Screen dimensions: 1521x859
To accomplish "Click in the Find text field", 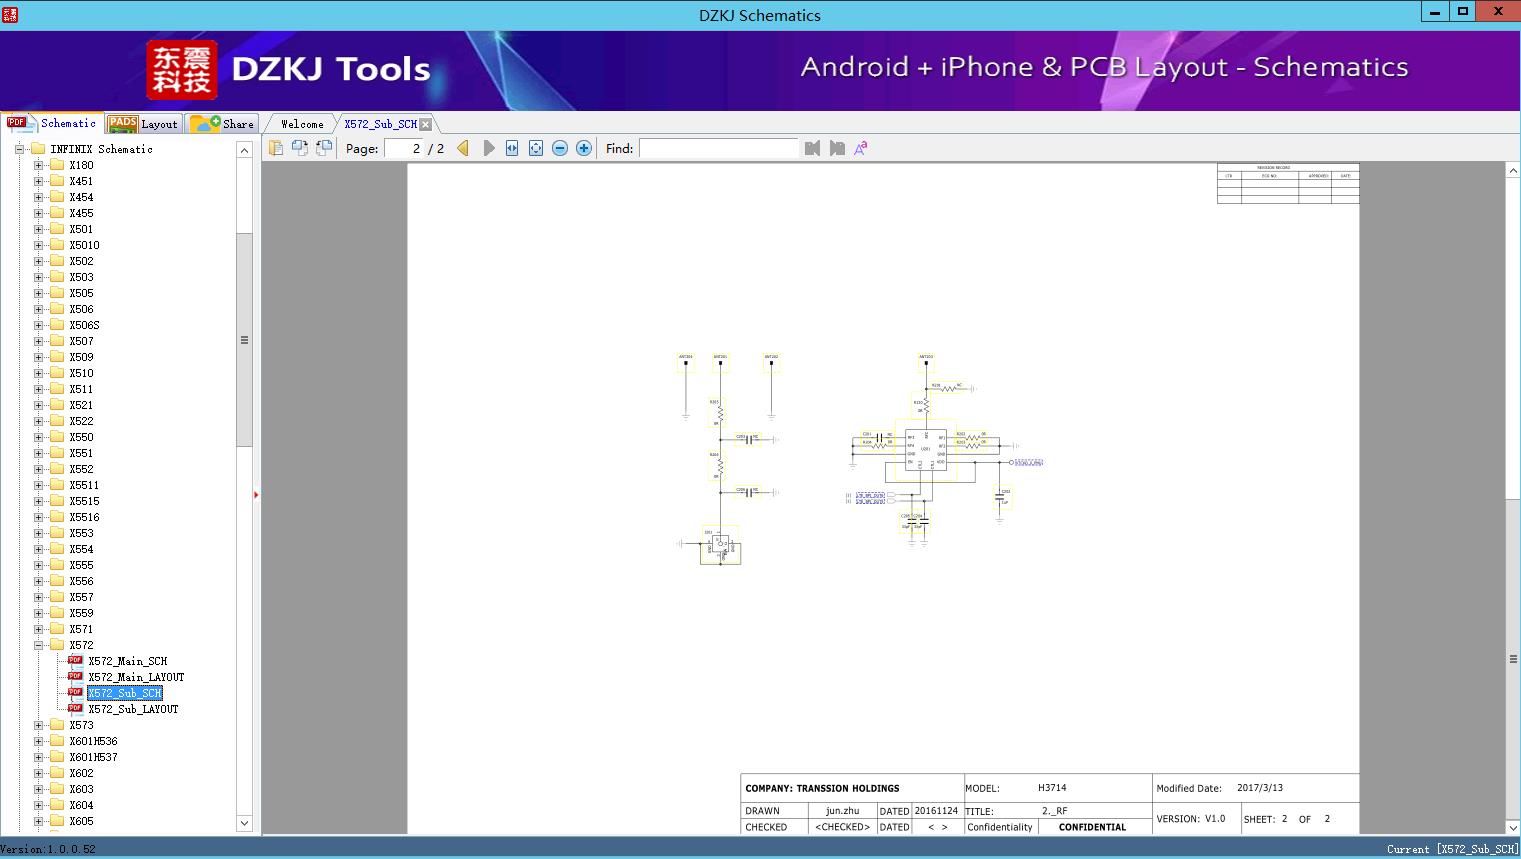I will 718,148.
